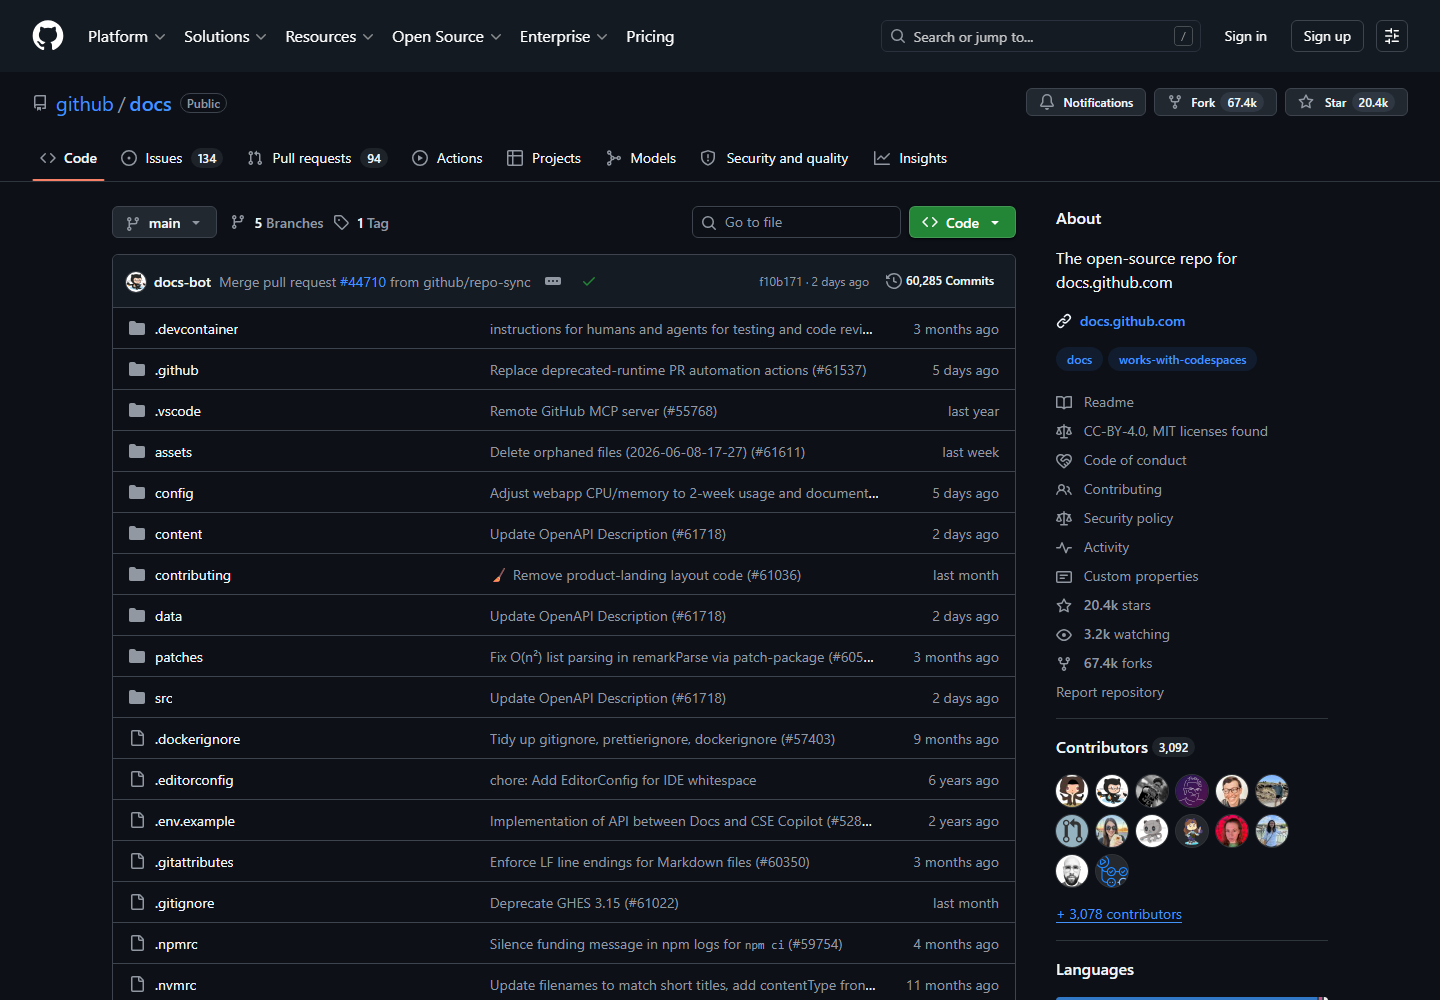The image size is (1440, 1000).
Task: Expand the Solutions menu
Action: [225, 36]
